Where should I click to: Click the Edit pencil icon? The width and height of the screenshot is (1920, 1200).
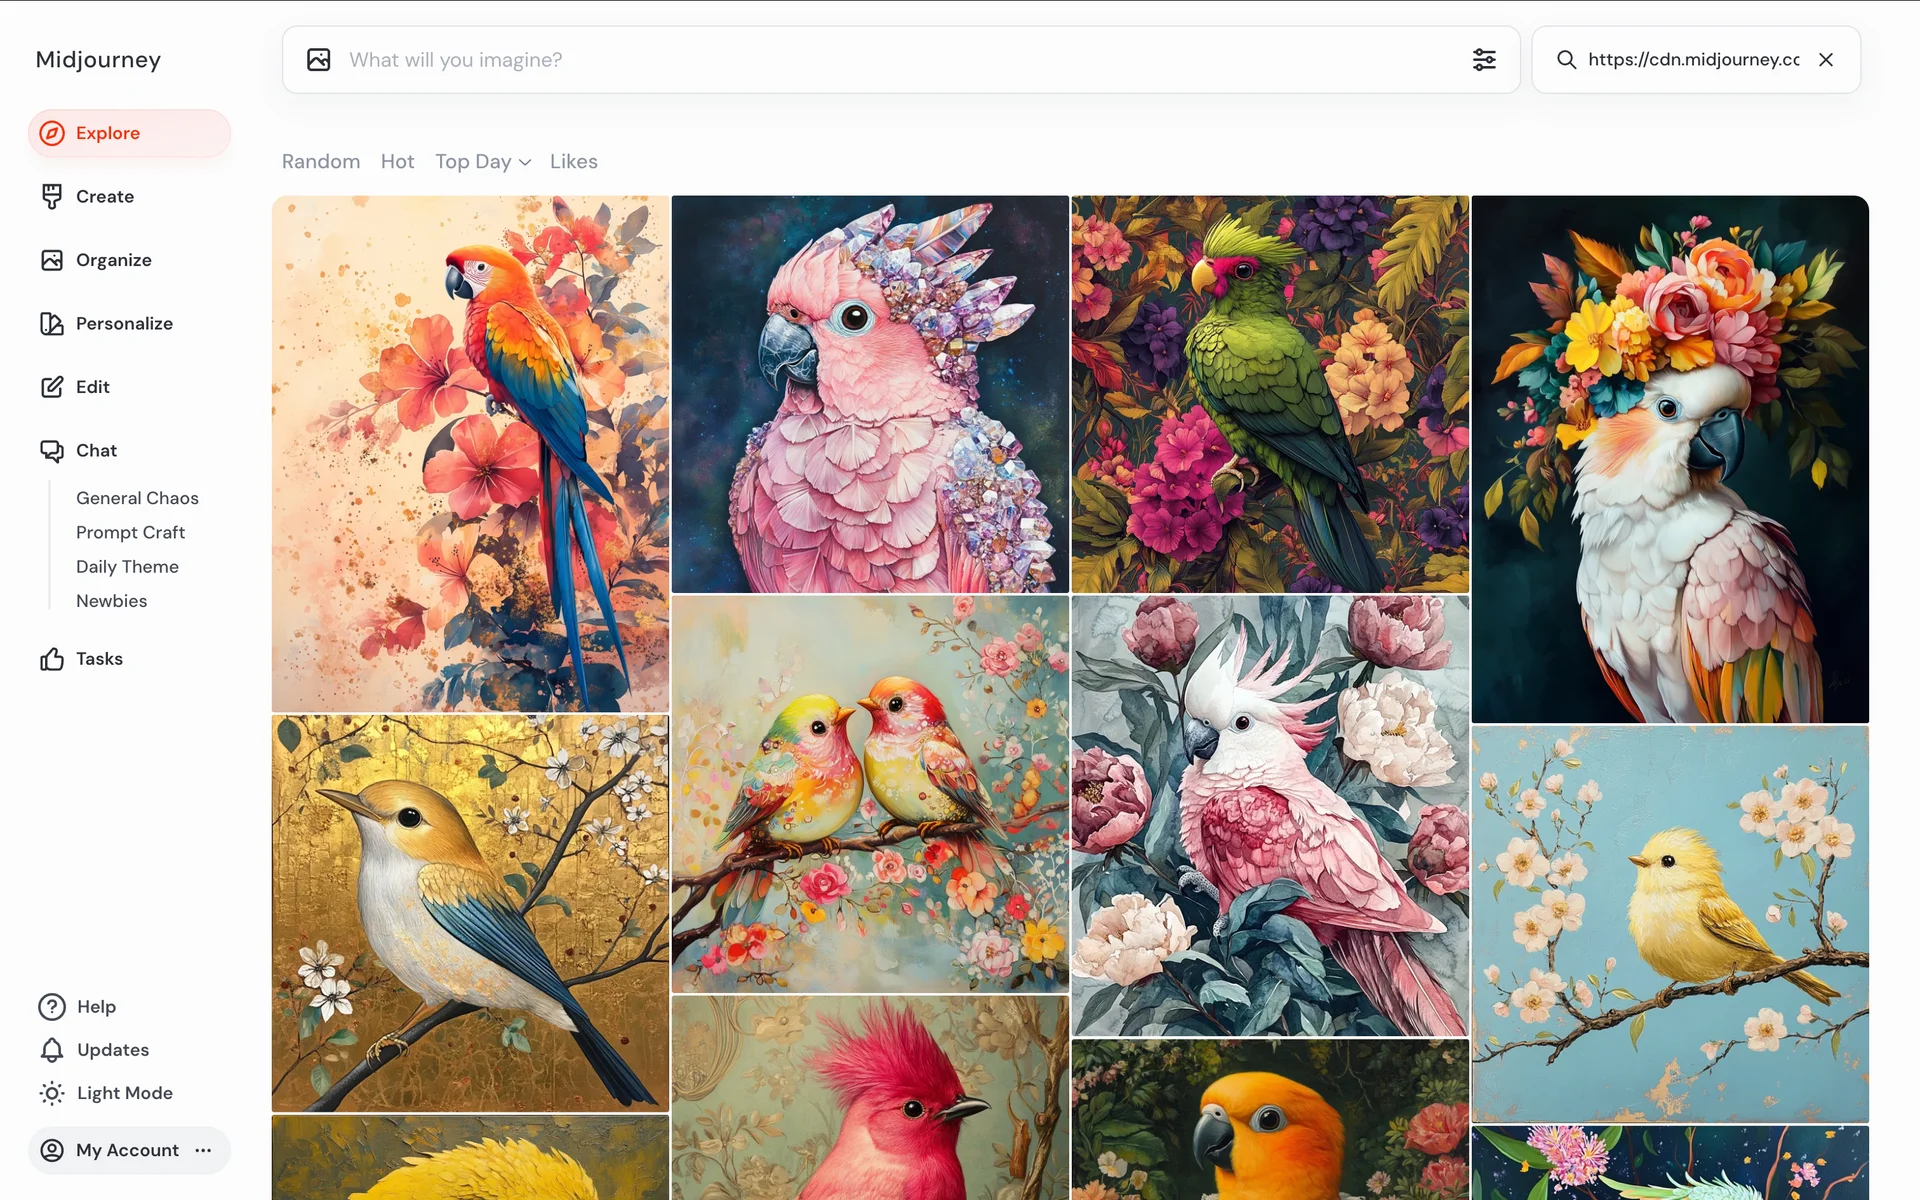52,387
